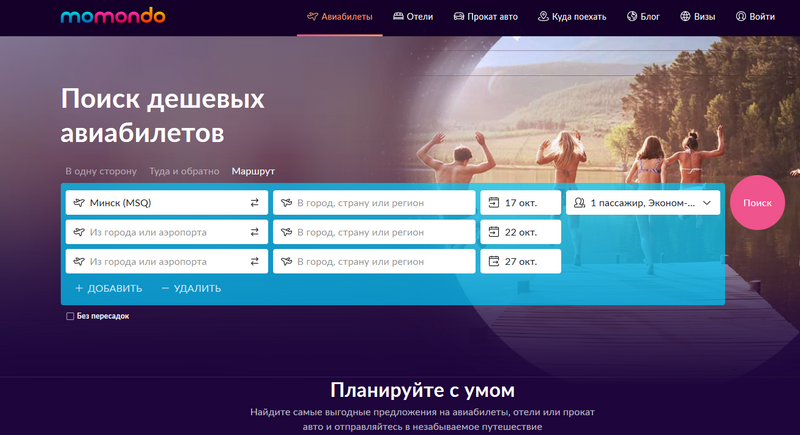
Task: Click the momondo logo
Action: (x=113, y=16)
